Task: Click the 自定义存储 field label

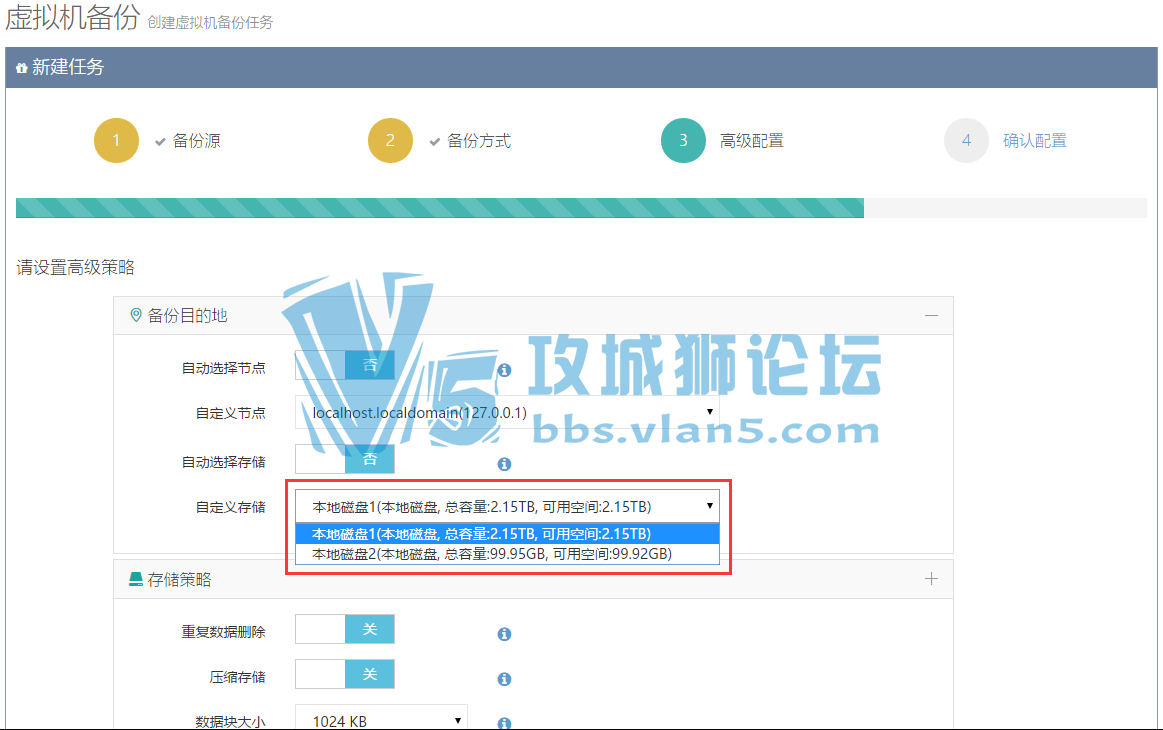Action: coord(231,507)
